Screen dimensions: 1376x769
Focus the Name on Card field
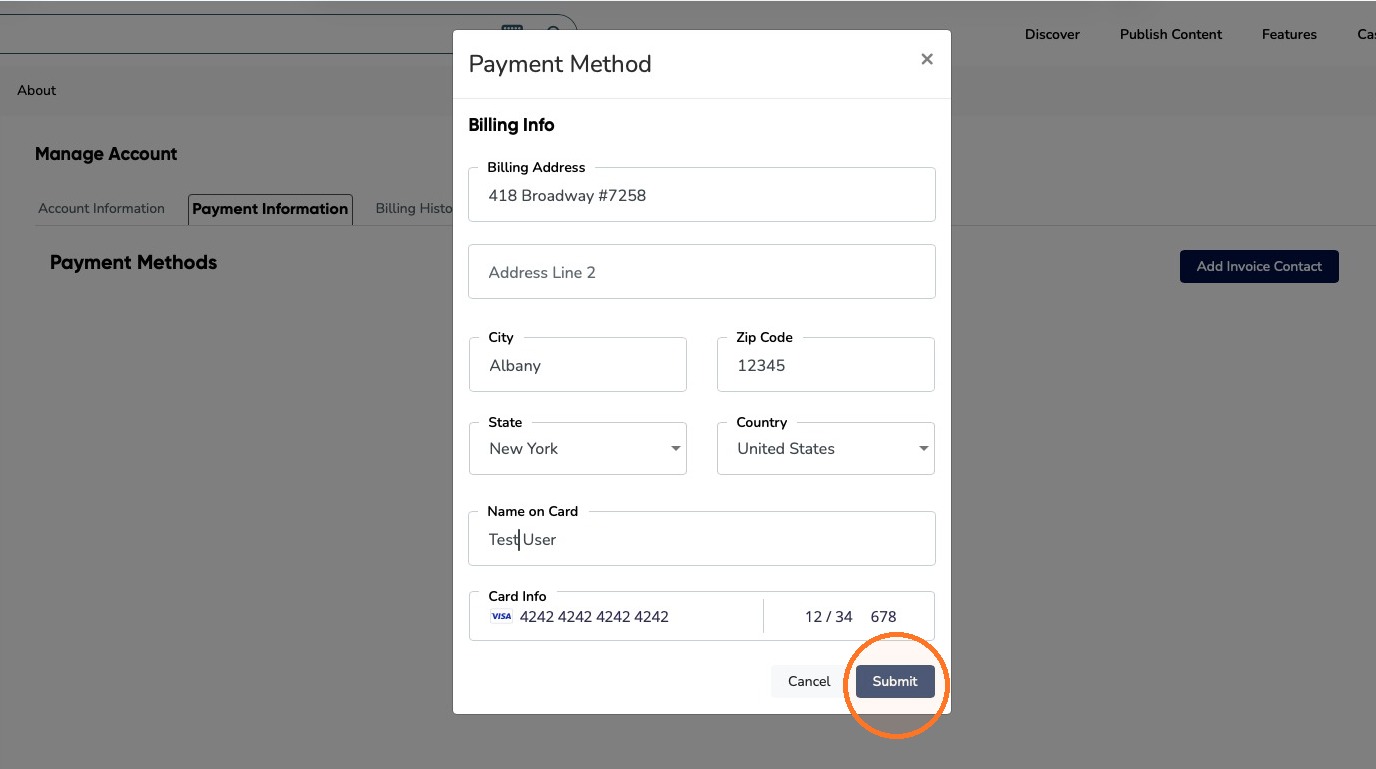(x=702, y=539)
